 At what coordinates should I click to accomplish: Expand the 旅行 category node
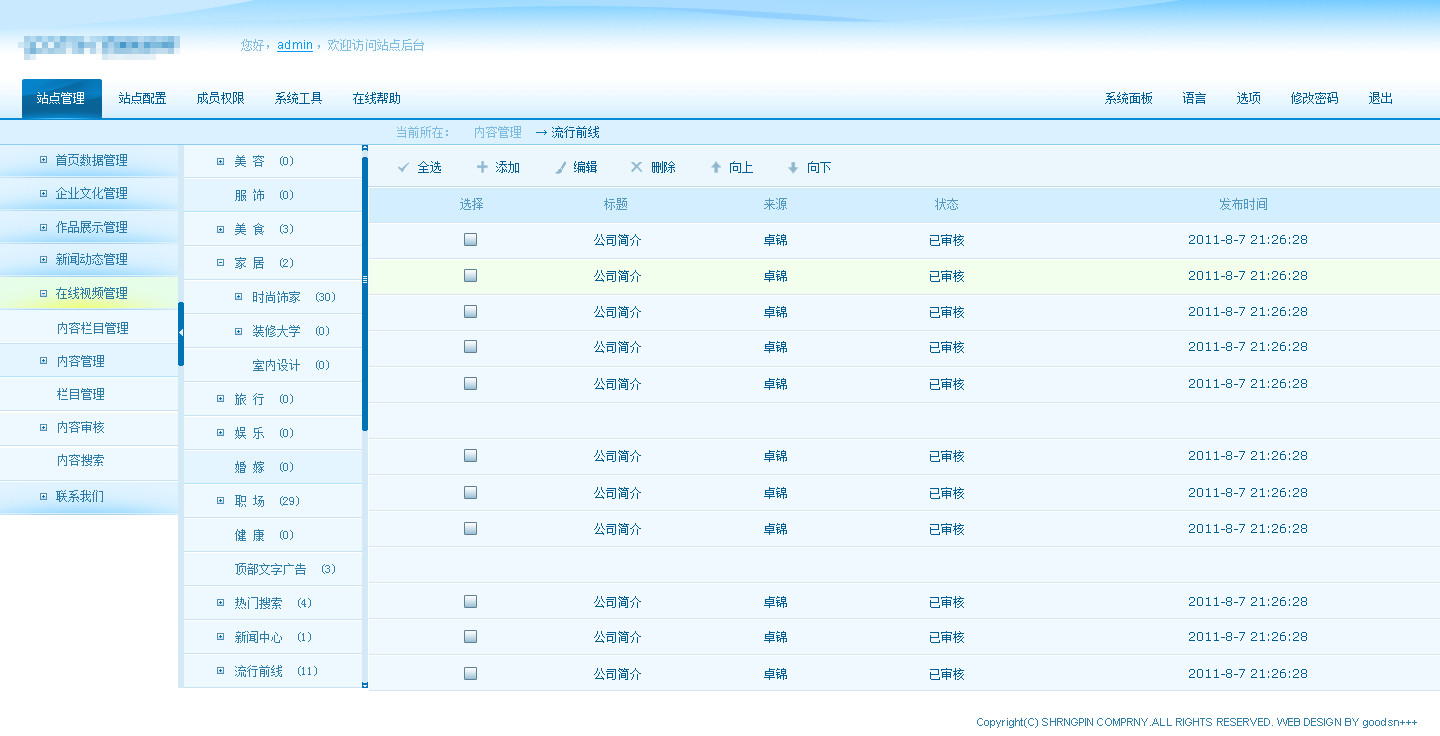point(221,400)
